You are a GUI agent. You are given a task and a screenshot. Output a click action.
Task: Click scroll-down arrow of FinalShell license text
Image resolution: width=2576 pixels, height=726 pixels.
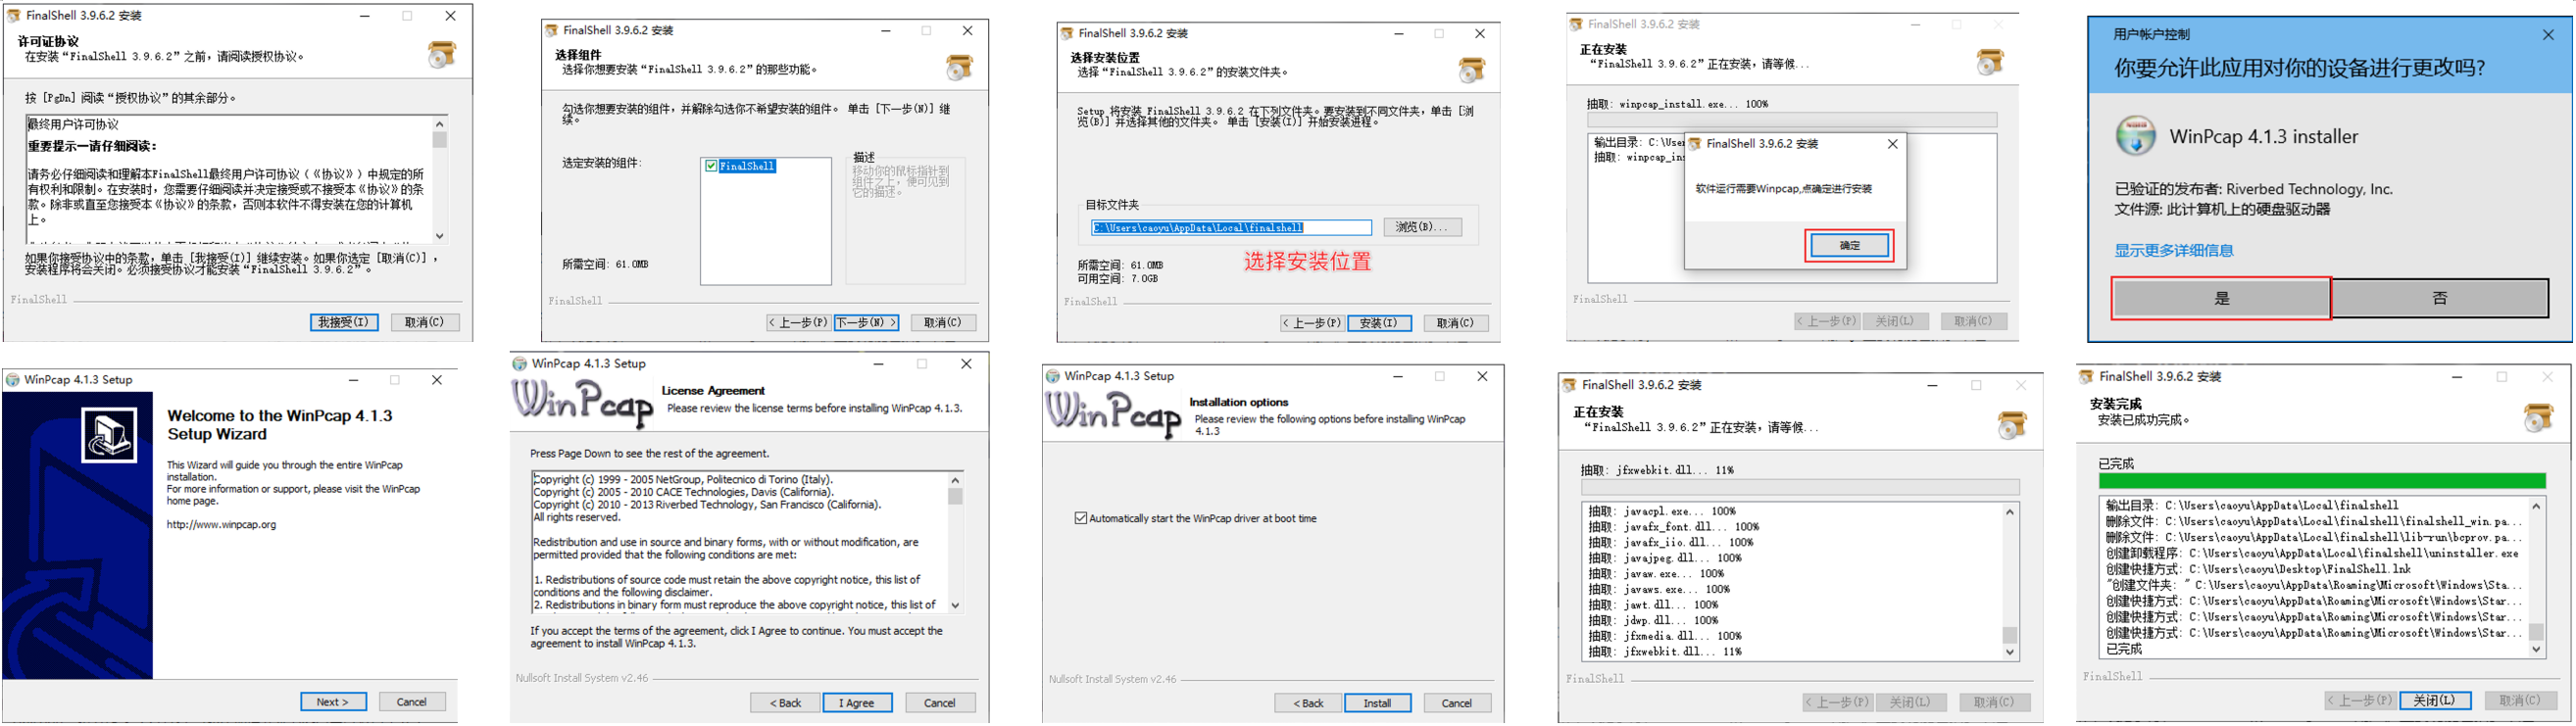439,236
